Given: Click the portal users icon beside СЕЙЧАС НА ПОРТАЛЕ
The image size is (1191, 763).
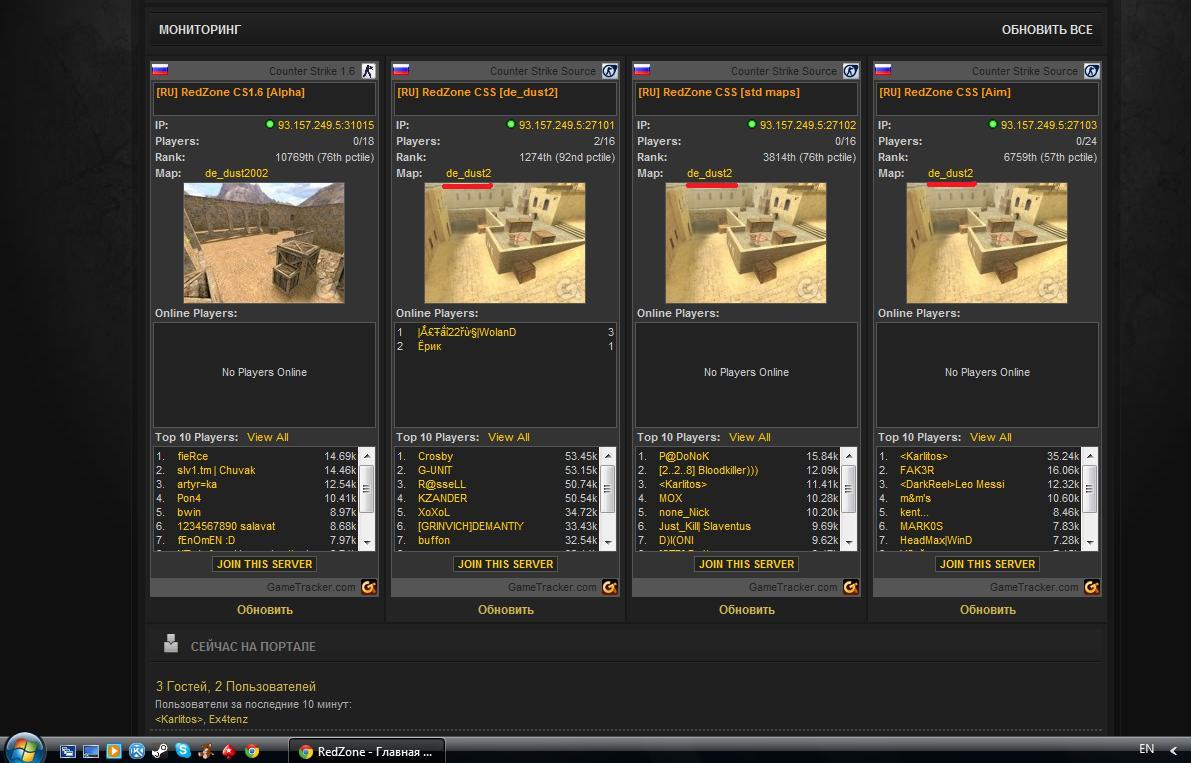Looking at the screenshot, I should click(171, 644).
